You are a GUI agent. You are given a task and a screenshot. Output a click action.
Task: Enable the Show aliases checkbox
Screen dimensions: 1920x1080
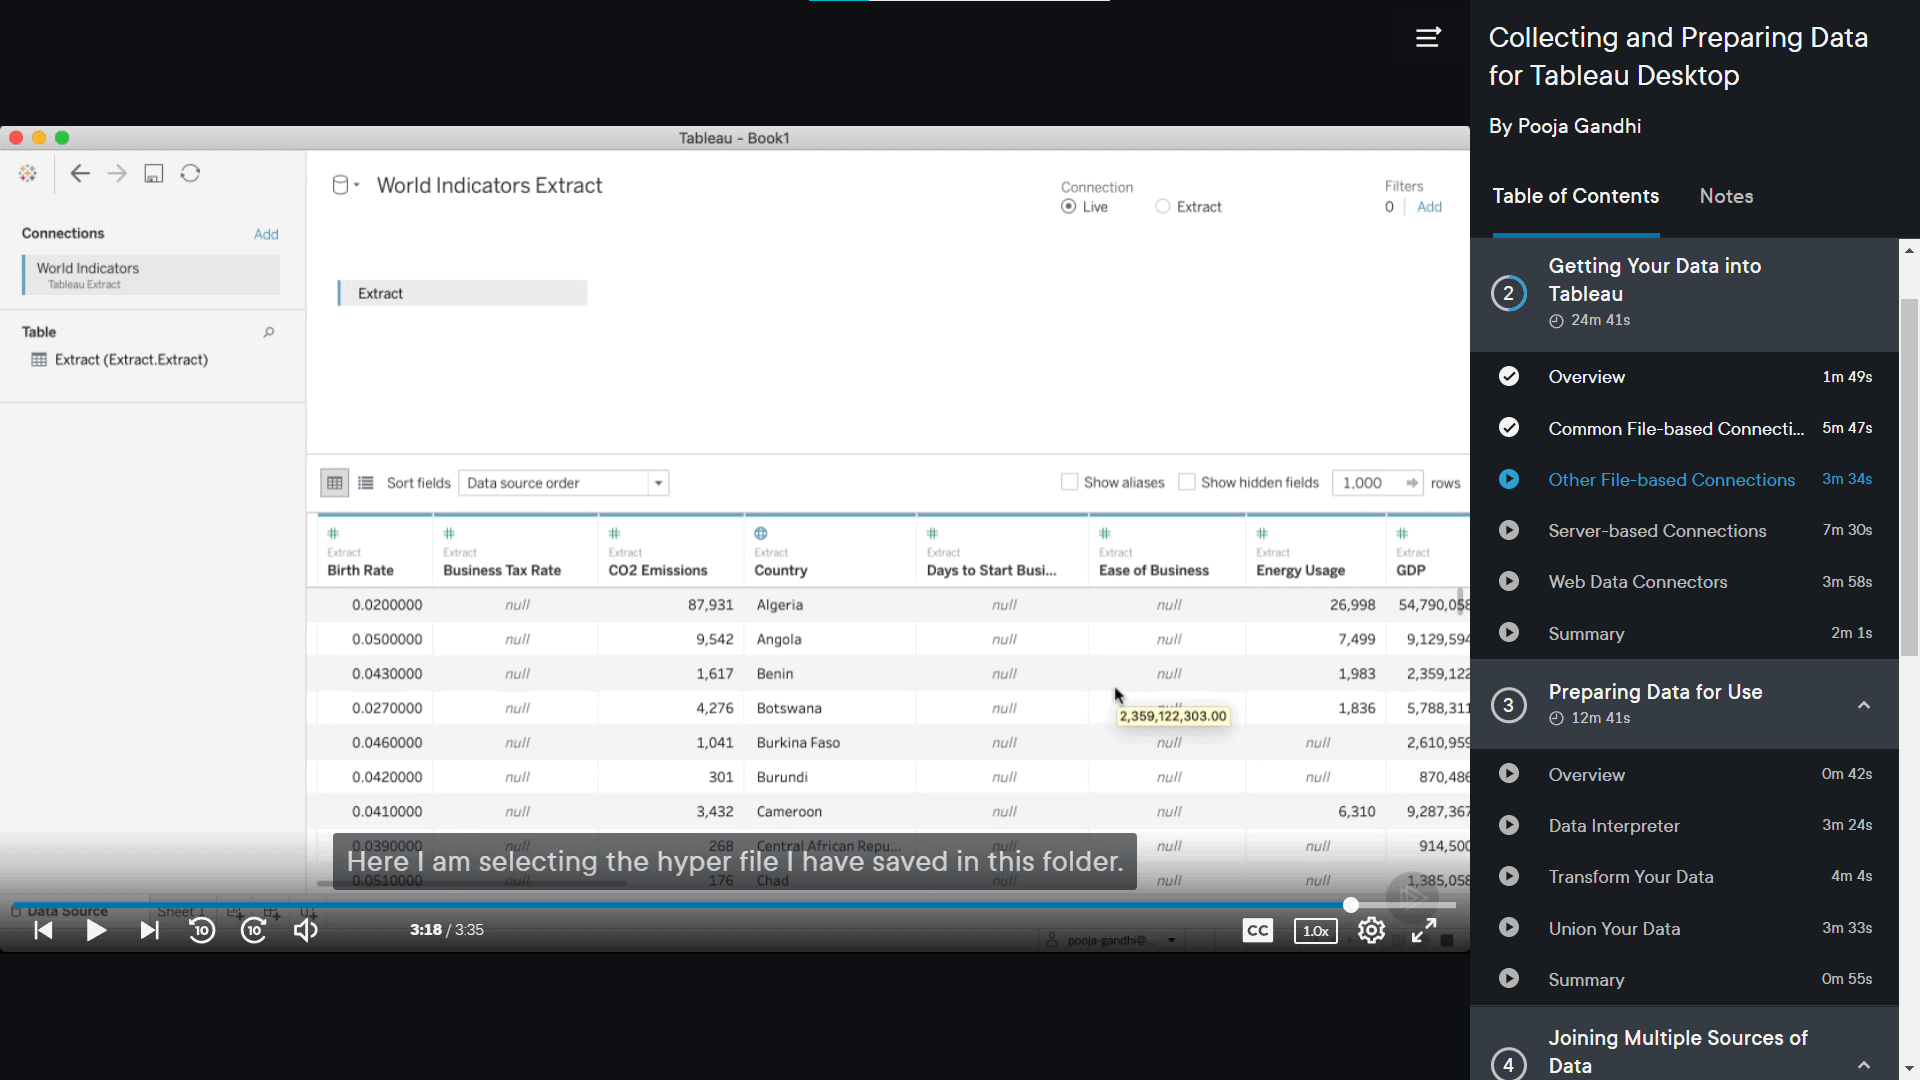pyautogui.click(x=1068, y=482)
